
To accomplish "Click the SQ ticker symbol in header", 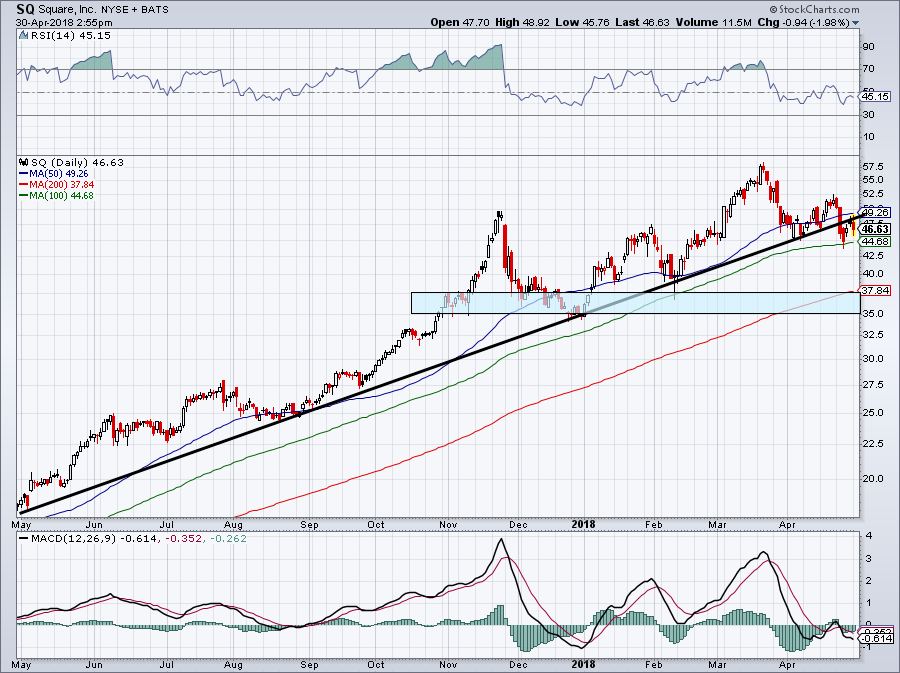I will tap(25, 9).
